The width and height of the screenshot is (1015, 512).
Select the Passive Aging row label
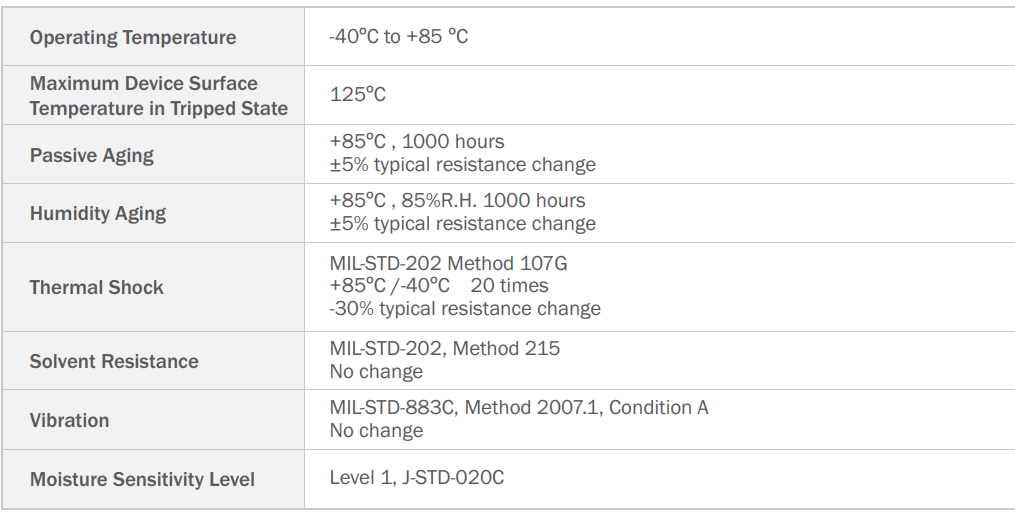pyautogui.click(x=92, y=155)
